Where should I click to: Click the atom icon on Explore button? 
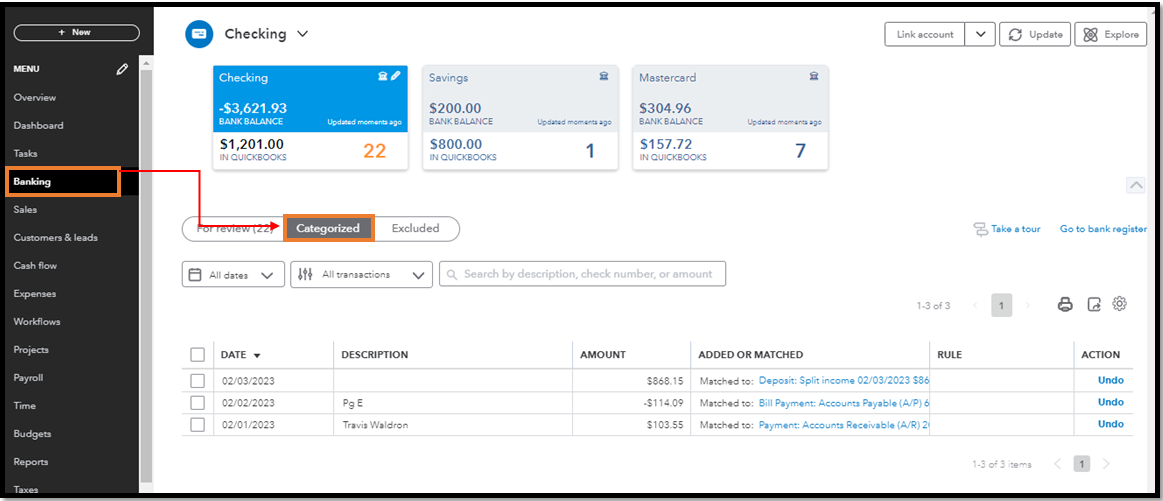(x=1090, y=34)
